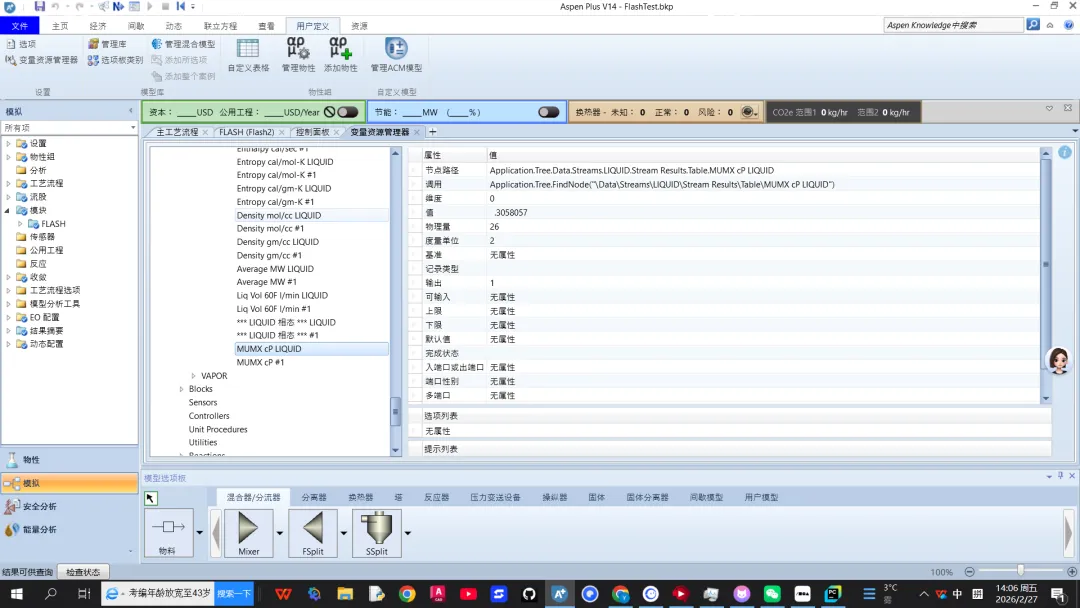
Task: Open PyCharm from the taskbar
Action: (833, 594)
